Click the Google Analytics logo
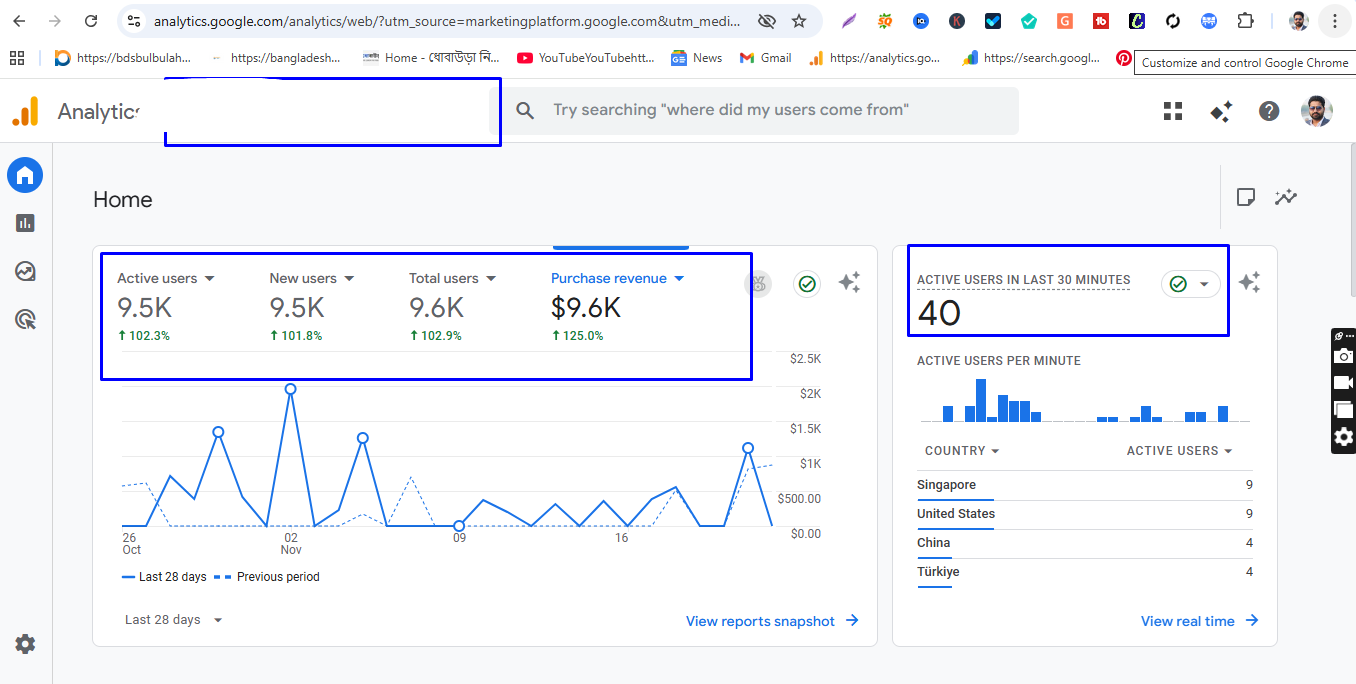 click(x=25, y=111)
